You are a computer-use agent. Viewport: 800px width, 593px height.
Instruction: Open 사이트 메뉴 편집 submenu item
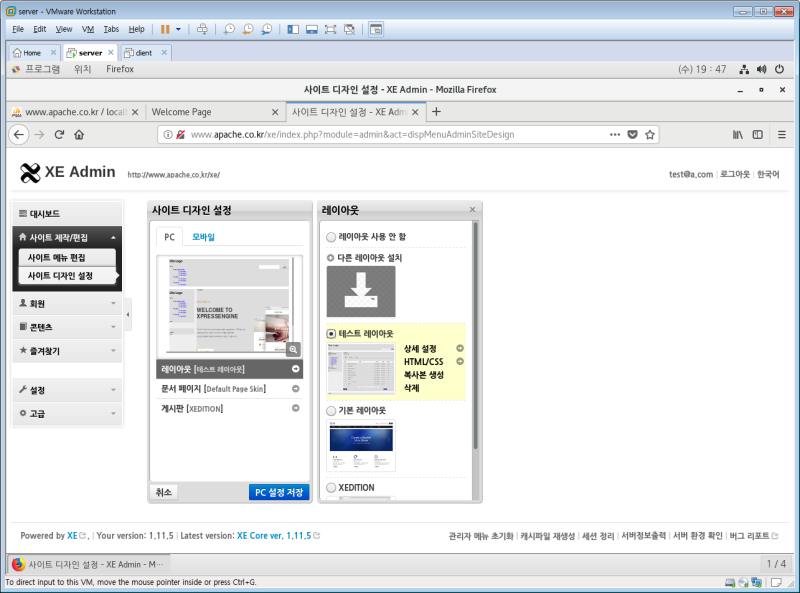pos(67,258)
